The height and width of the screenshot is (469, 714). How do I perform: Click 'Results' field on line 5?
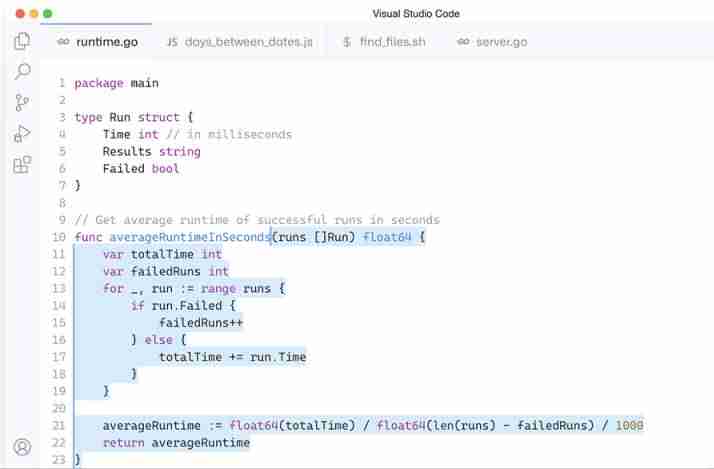pos(127,151)
